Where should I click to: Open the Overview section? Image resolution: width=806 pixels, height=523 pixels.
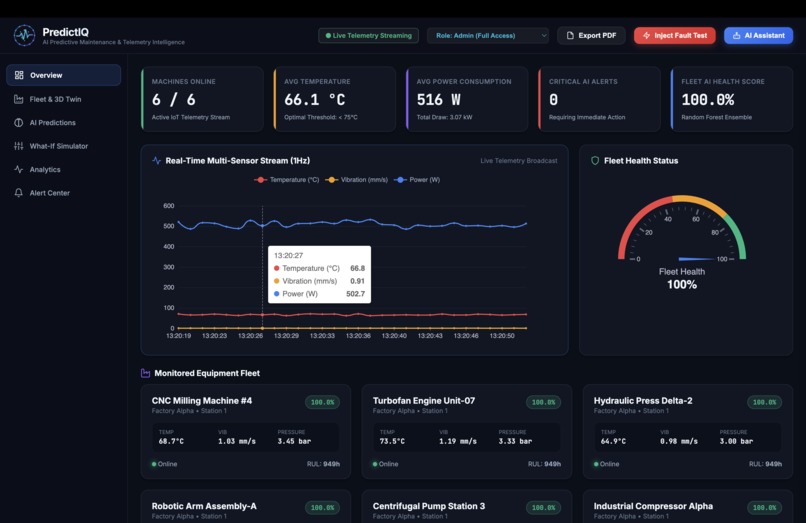(63, 75)
